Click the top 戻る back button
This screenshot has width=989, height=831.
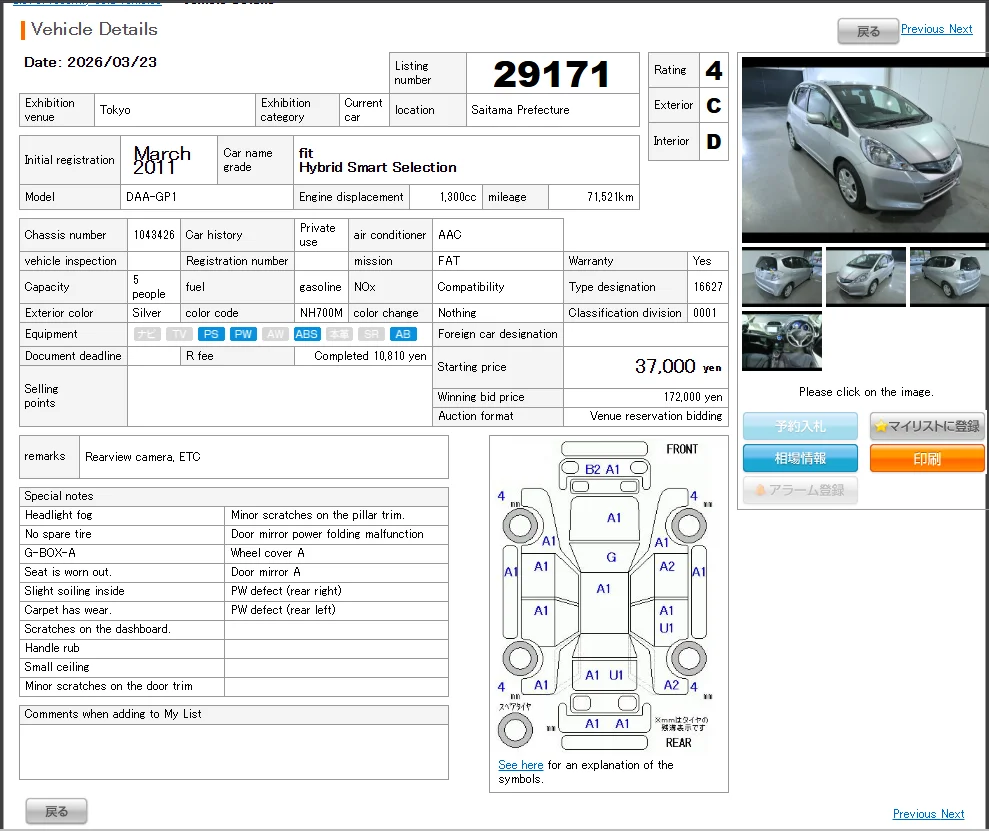[x=868, y=31]
